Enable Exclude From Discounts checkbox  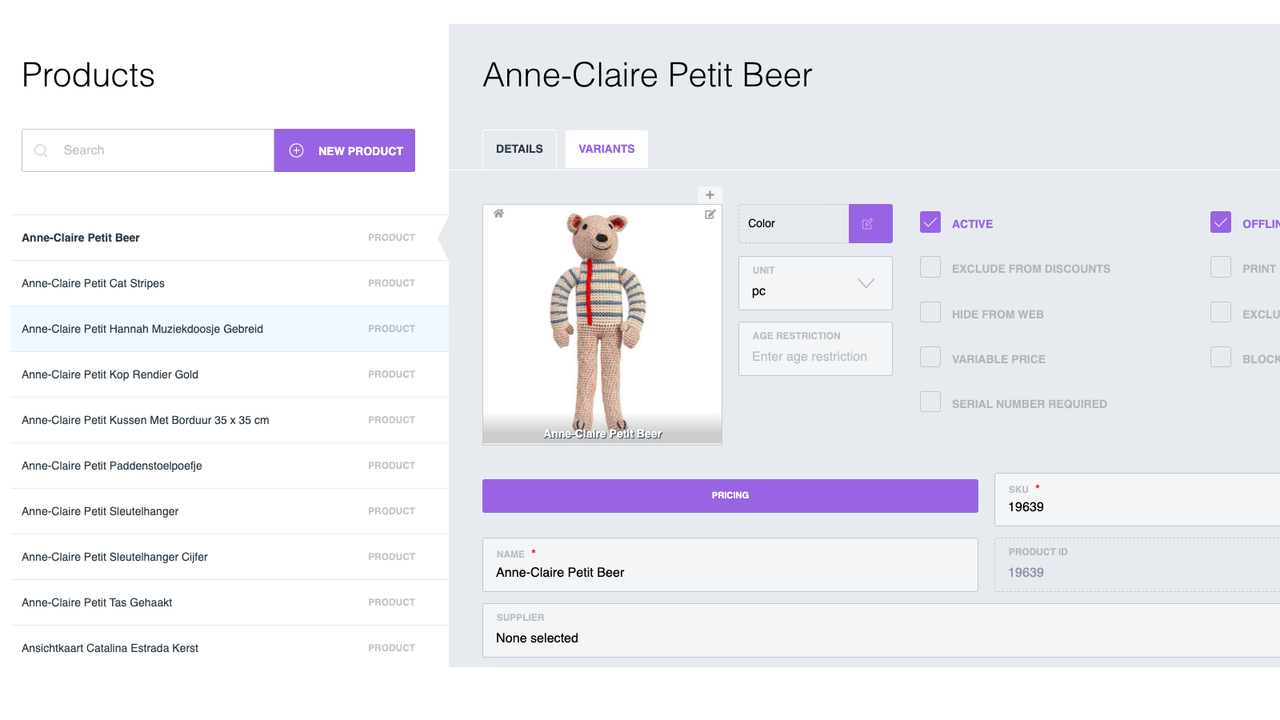pyautogui.click(x=930, y=267)
